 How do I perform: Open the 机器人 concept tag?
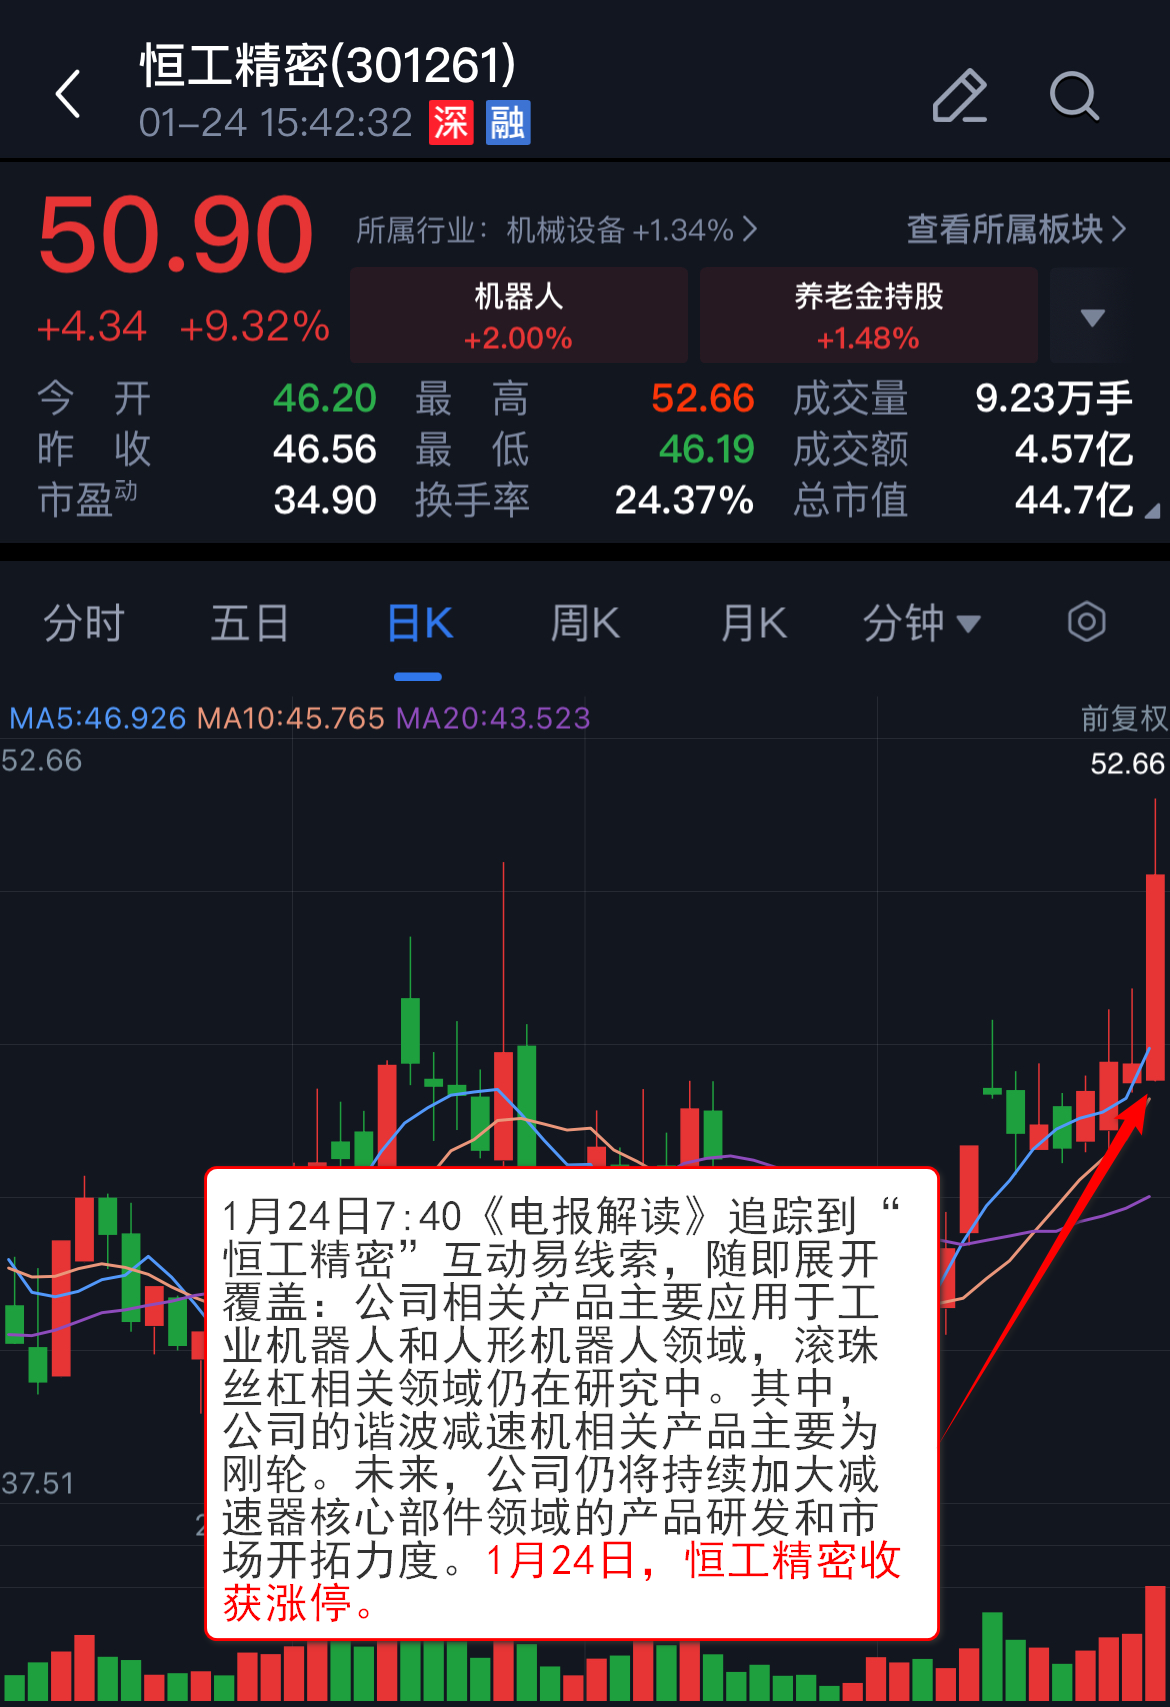pos(518,315)
